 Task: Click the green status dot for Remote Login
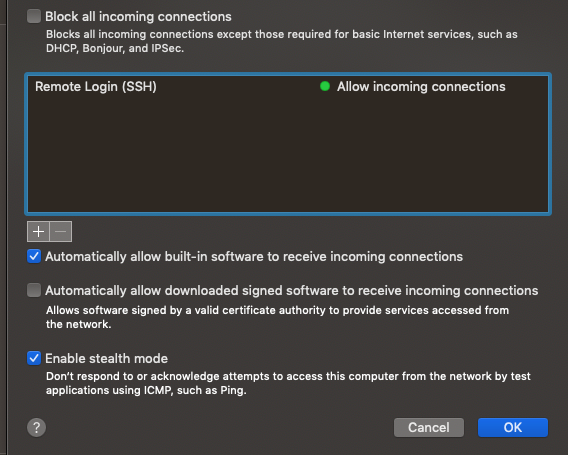click(325, 86)
